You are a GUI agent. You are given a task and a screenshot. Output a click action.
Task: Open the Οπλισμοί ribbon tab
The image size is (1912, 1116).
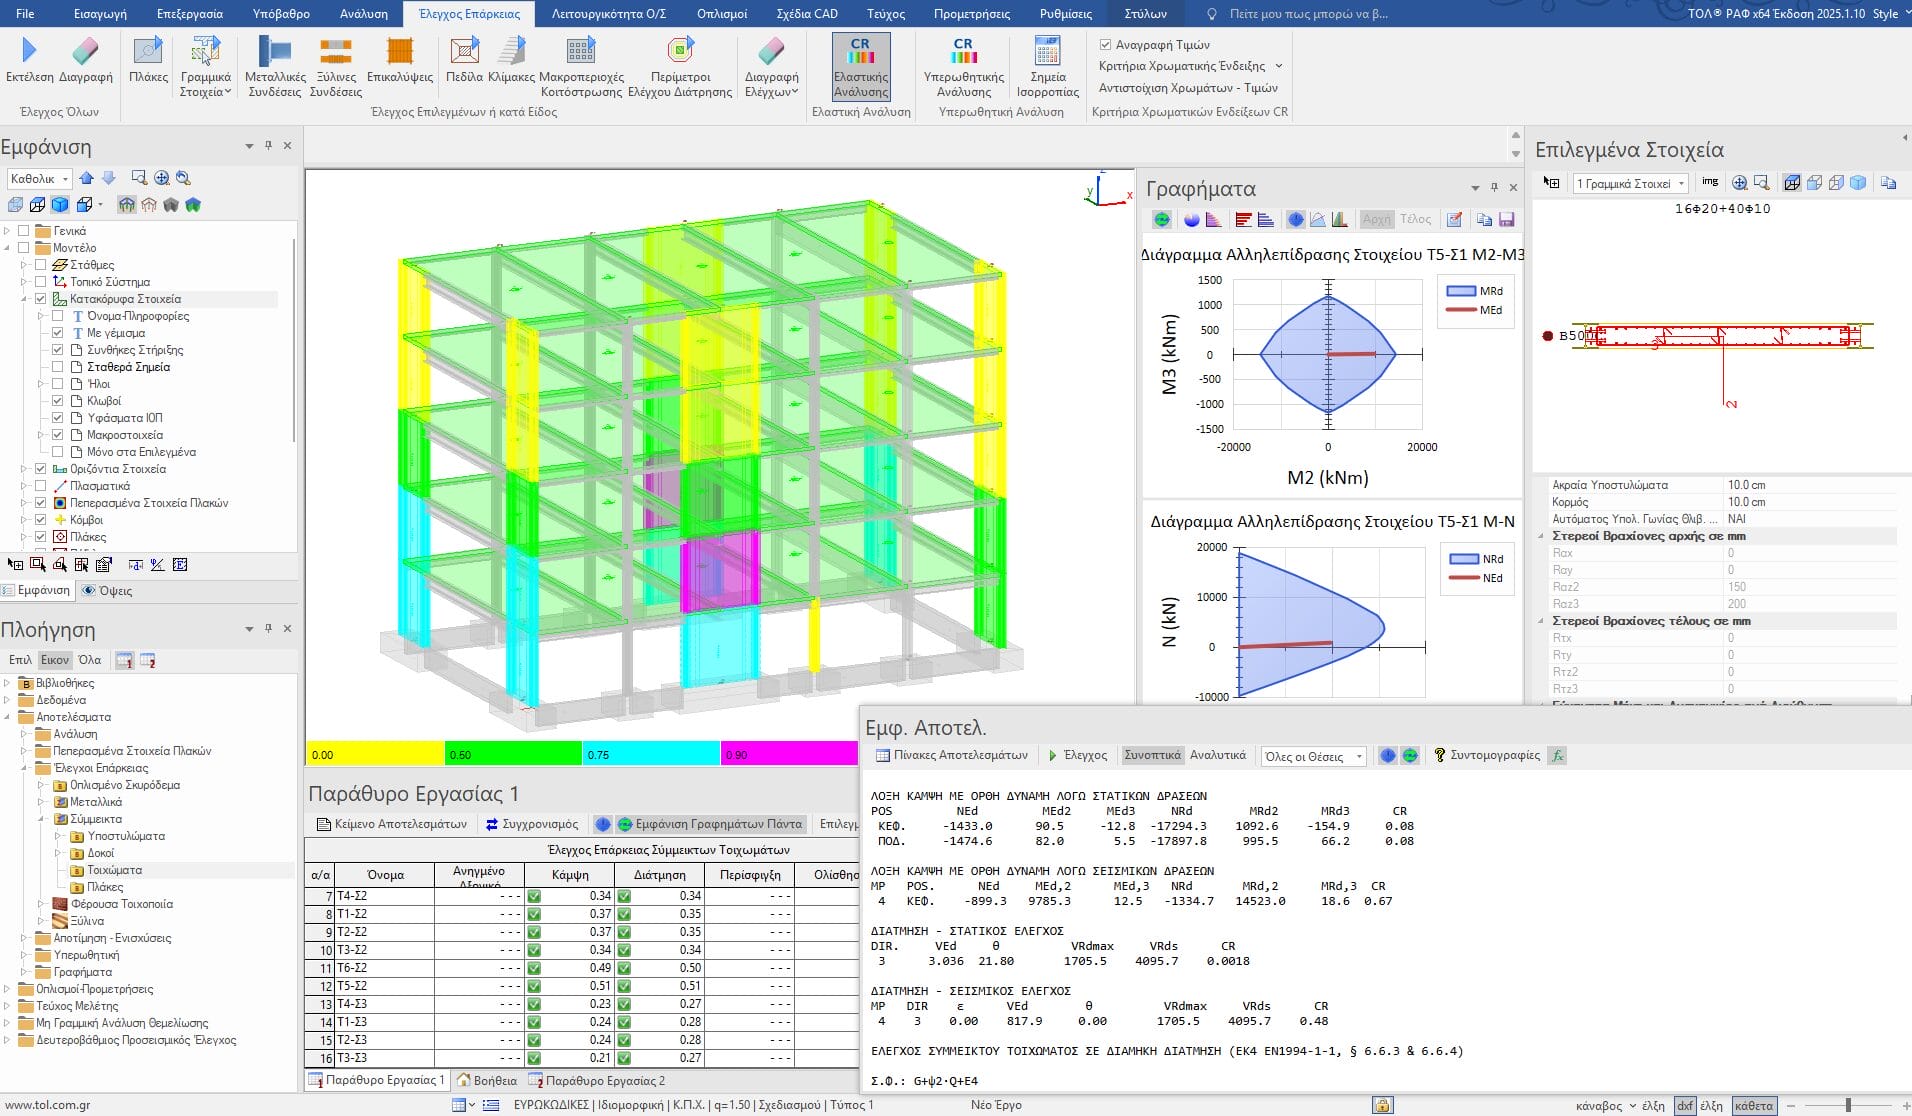pos(721,14)
